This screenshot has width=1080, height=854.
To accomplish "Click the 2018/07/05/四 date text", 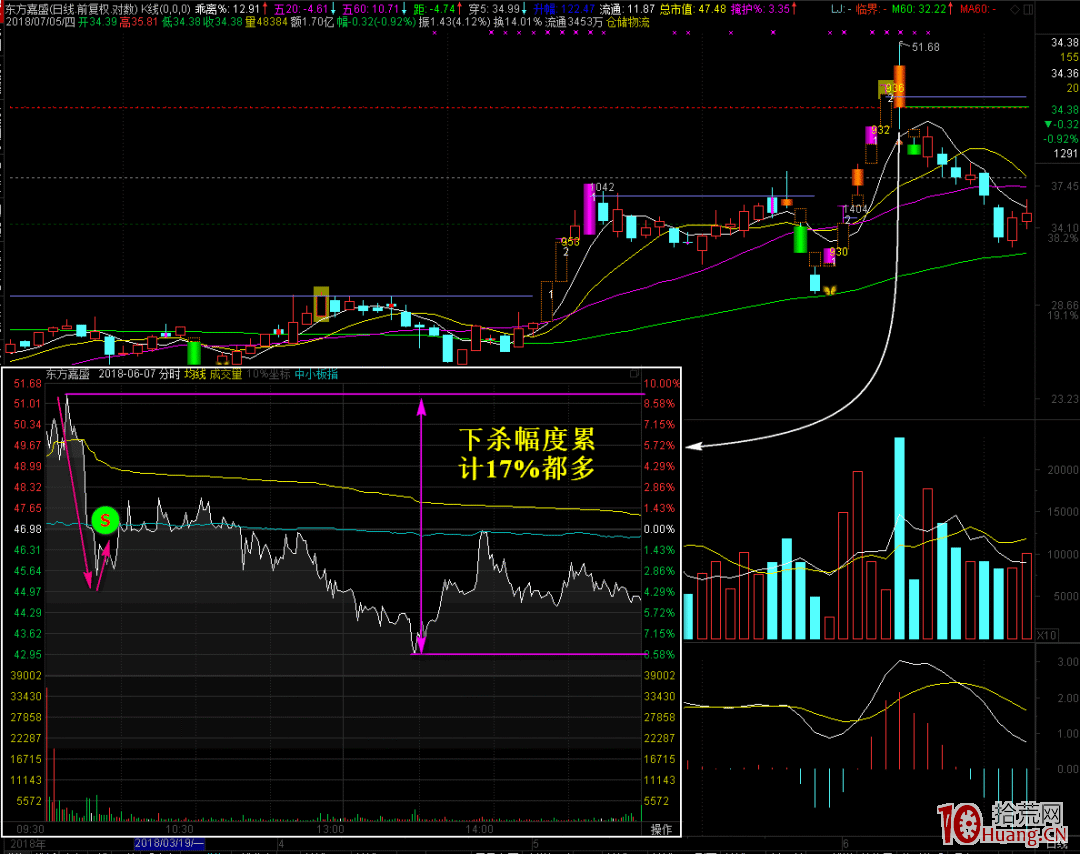I will pos(41,22).
